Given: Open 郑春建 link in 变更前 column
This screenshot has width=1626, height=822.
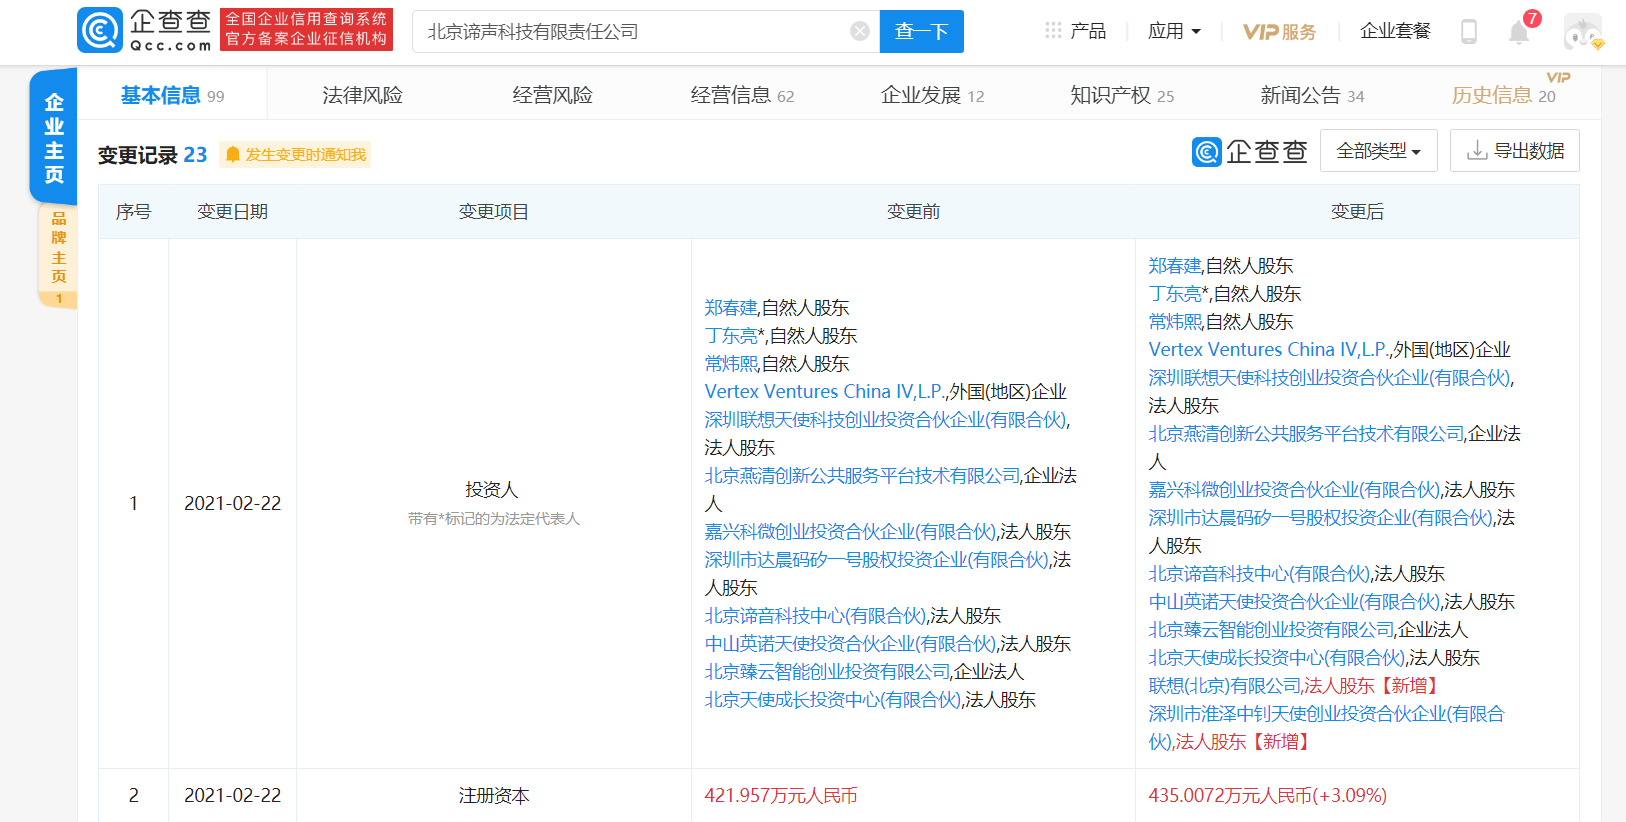Looking at the screenshot, I should click(x=731, y=308).
